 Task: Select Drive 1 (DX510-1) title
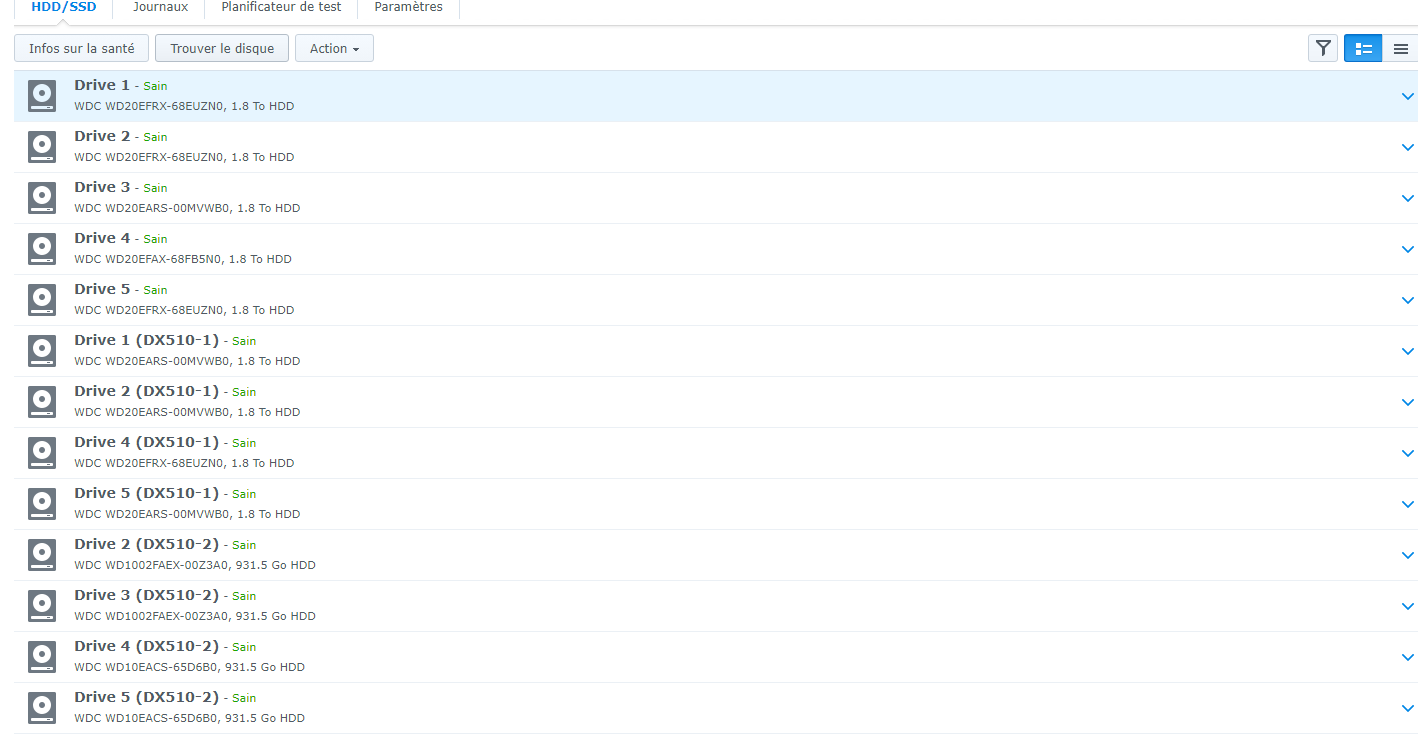coord(146,340)
